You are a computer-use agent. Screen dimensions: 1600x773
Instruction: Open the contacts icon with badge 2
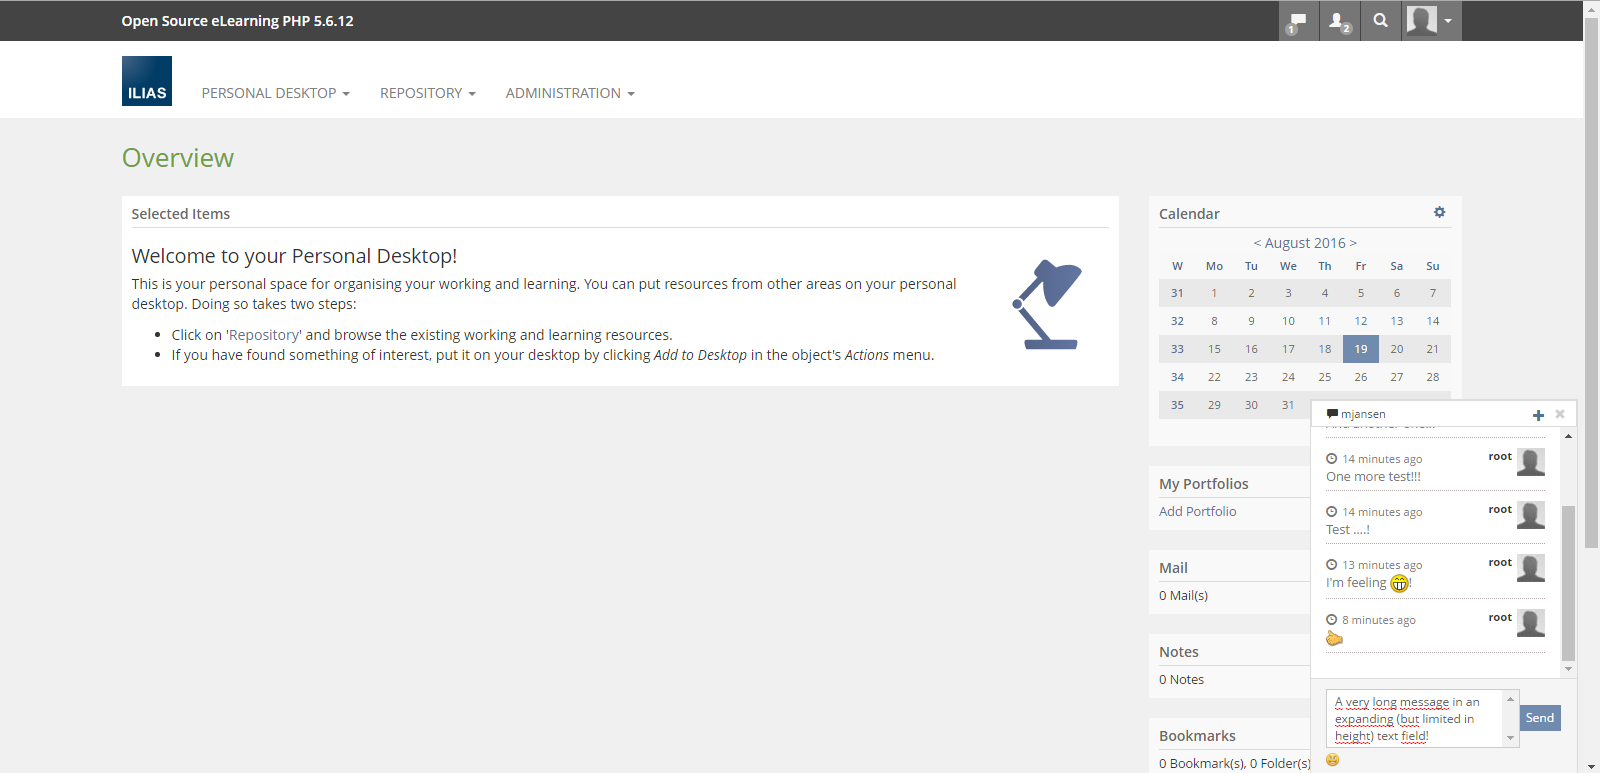pyautogui.click(x=1339, y=21)
